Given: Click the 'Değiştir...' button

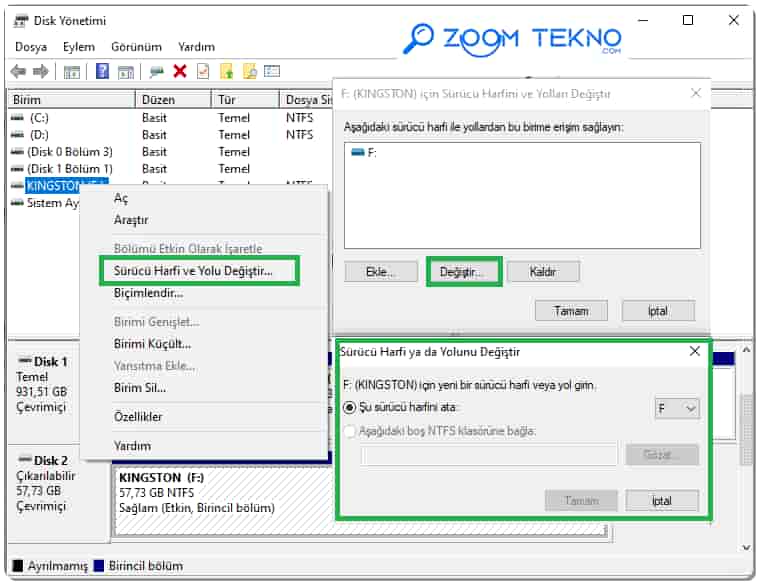Looking at the screenshot, I should click(x=464, y=272).
